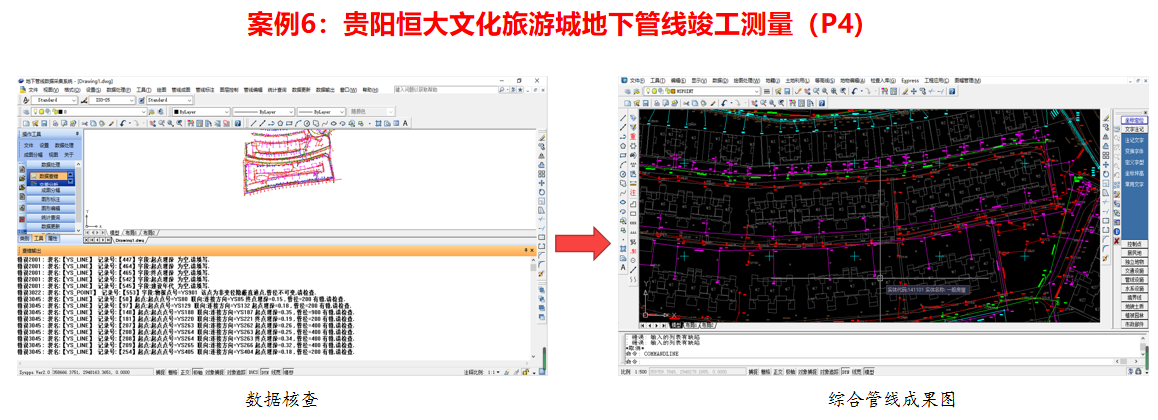Select Arc tool in right vertical toolbar
The image size is (1158, 420).
point(623,165)
